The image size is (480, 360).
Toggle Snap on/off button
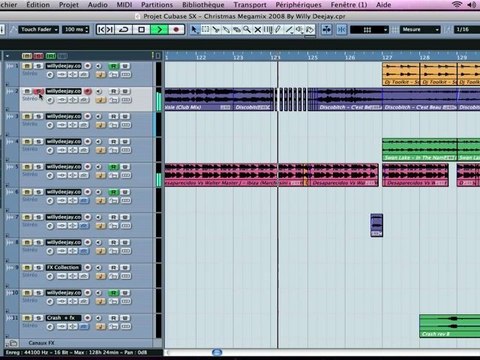(x=342, y=30)
